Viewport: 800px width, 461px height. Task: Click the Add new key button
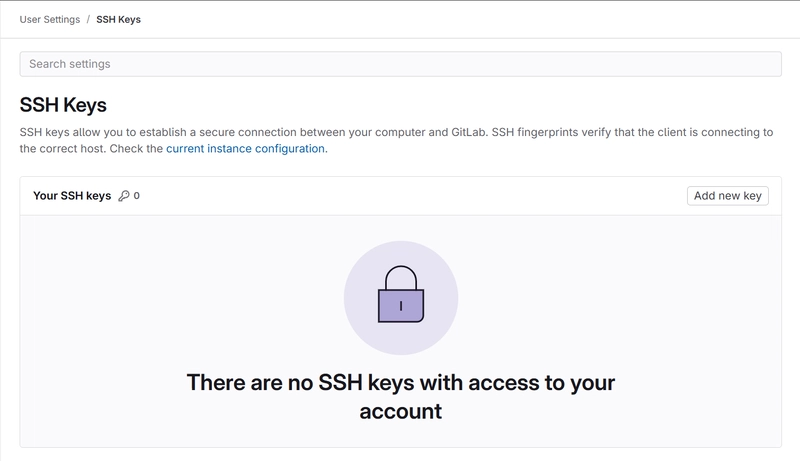coord(728,196)
